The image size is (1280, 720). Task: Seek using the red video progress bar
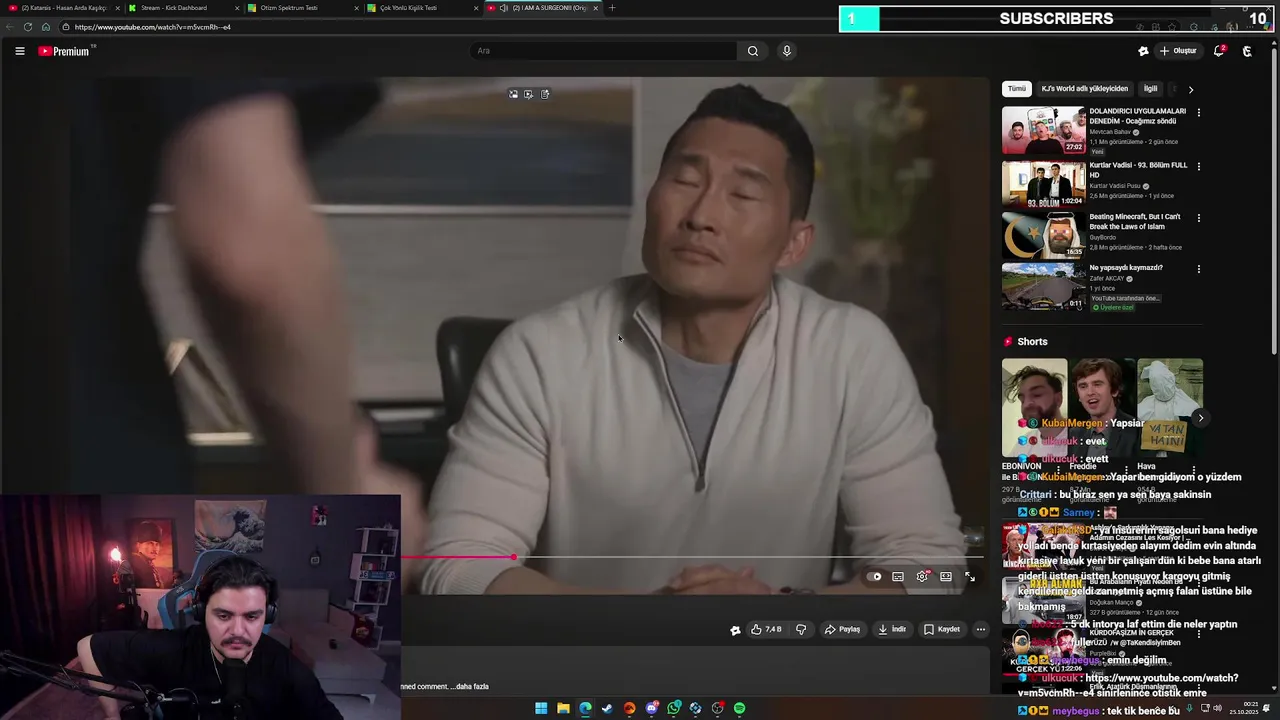click(x=692, y=557)
